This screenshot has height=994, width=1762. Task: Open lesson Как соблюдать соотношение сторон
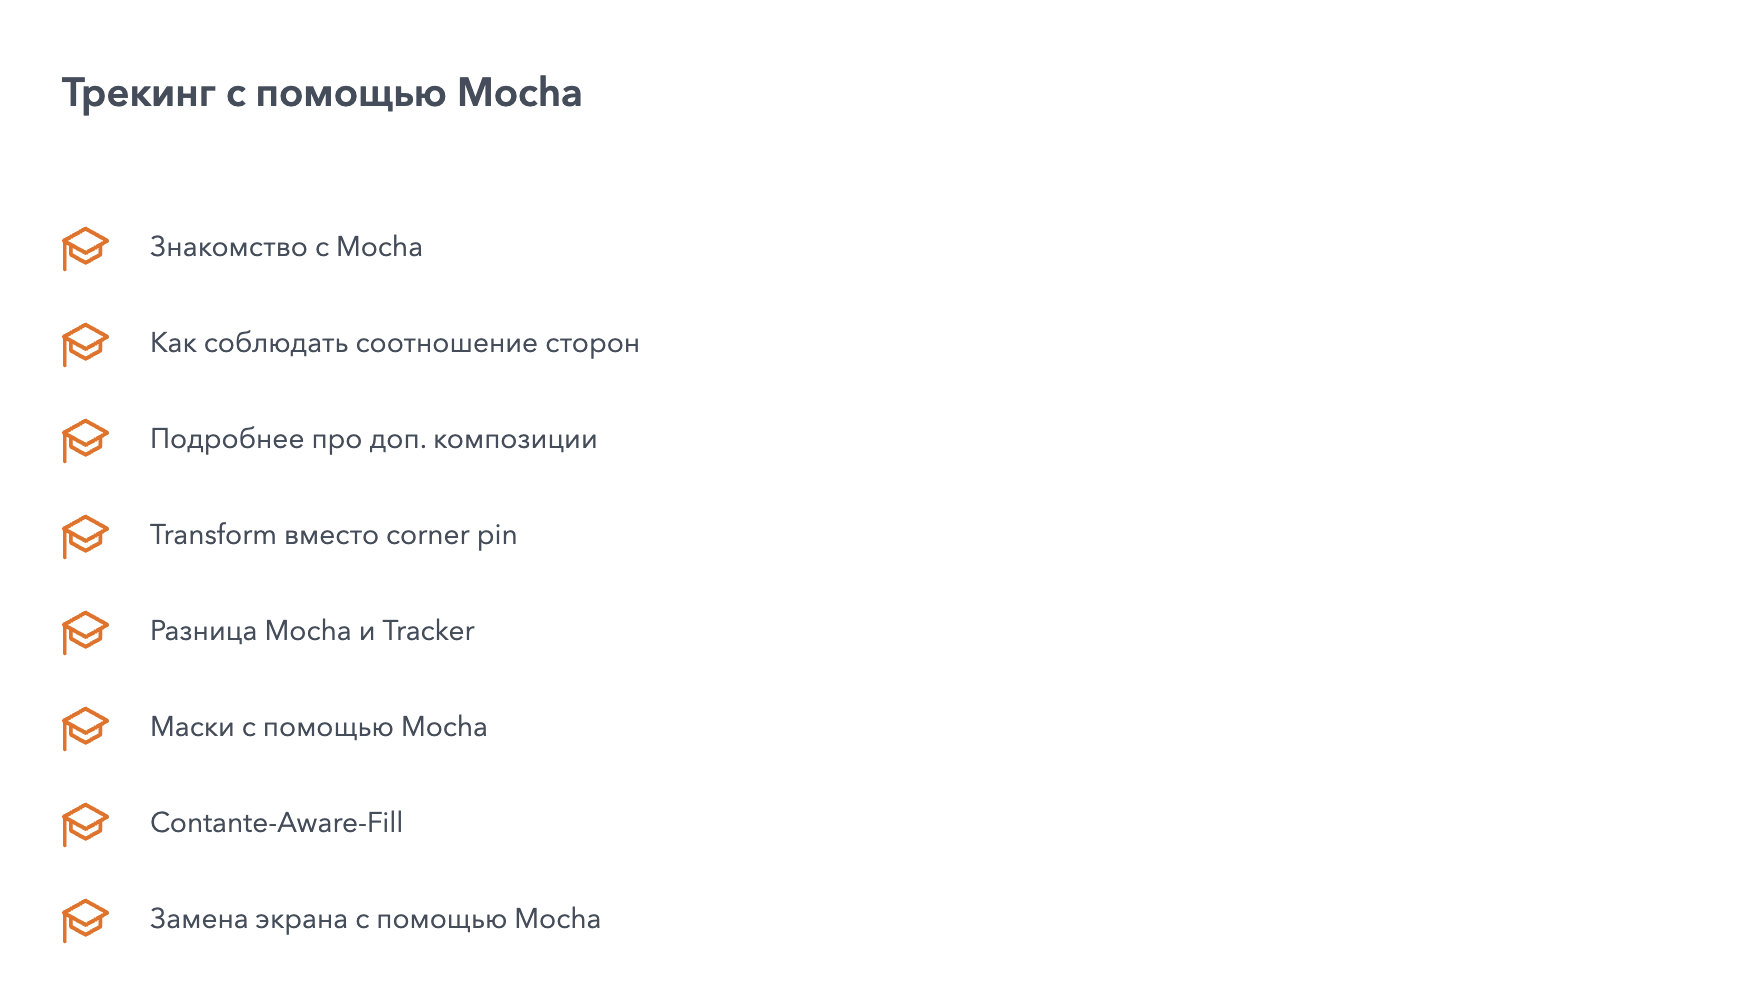coord(394,343)
